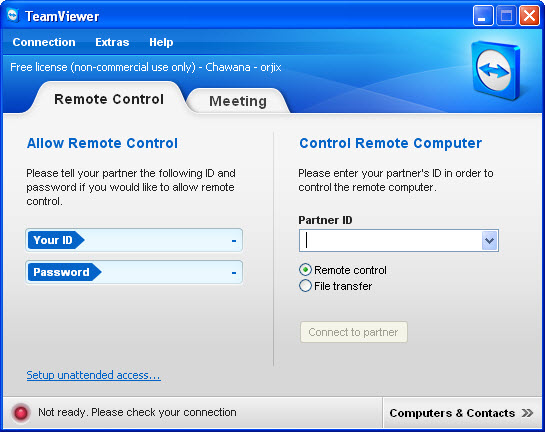Open the Connection menu
This screenshot has height=432, width=545.
44,42
